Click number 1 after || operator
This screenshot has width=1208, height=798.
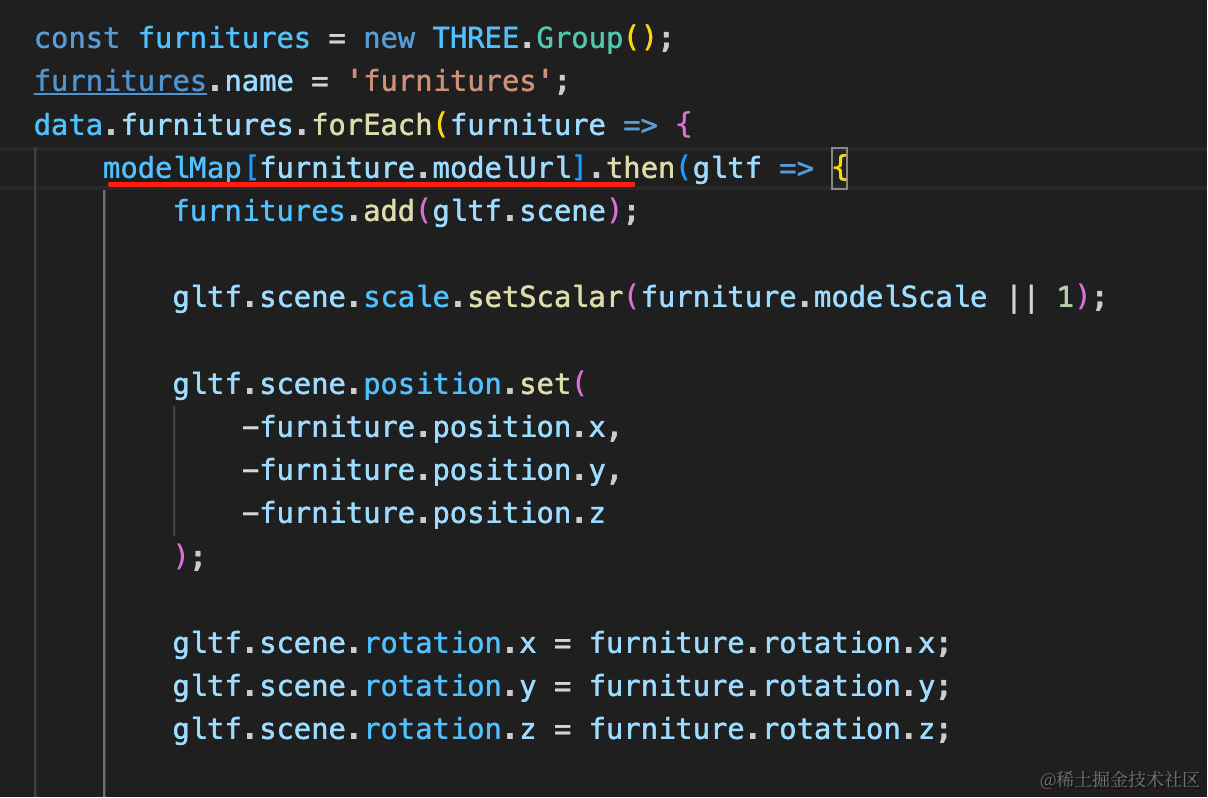tap(1065, 297)
